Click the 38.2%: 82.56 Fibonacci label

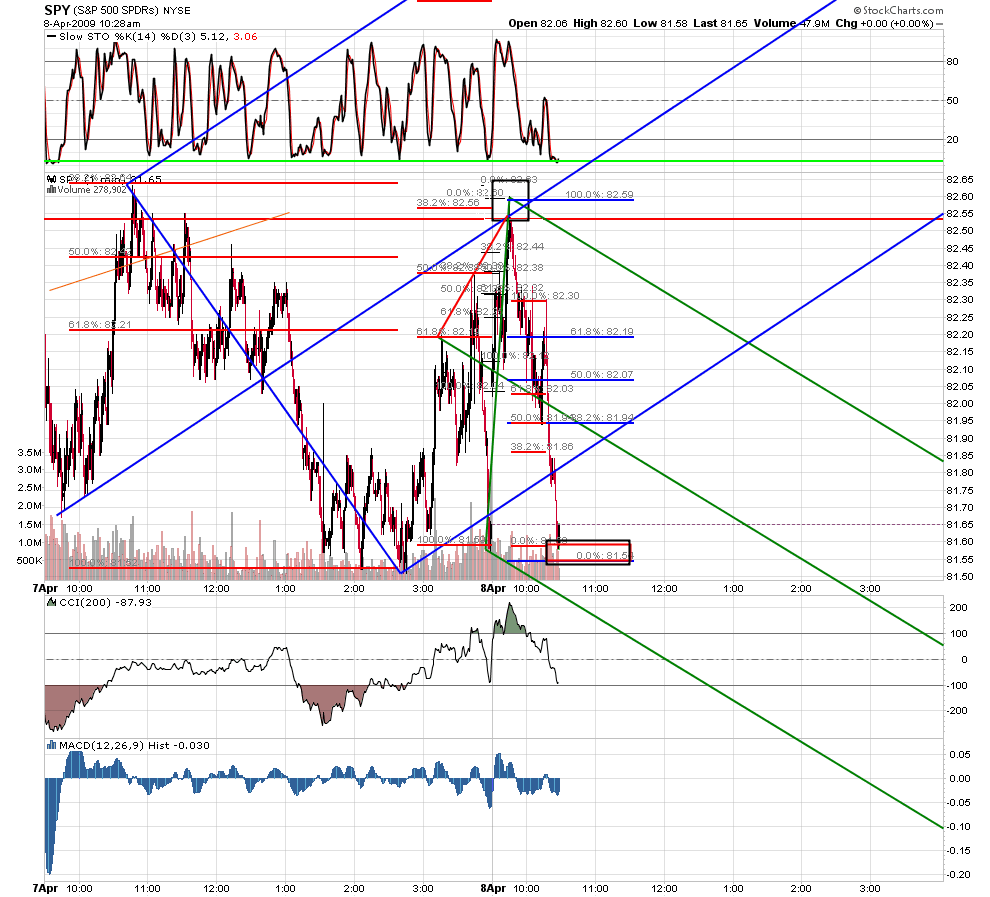[x=448, y=203]
